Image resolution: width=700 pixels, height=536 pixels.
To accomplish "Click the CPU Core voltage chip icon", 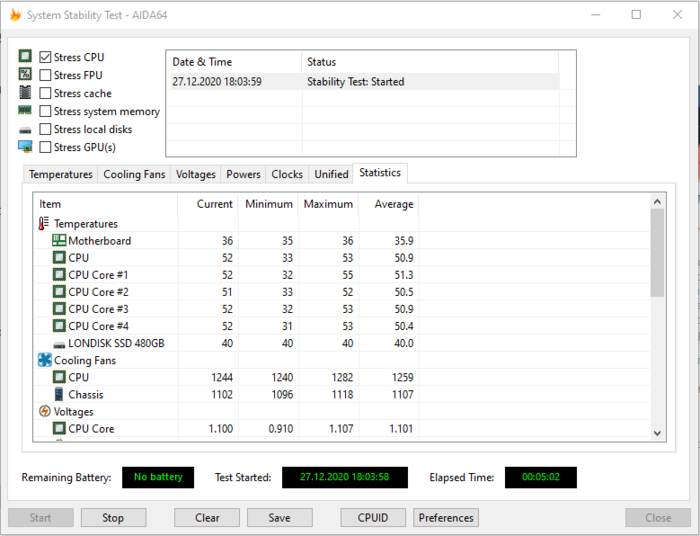I will click(59, 428).
